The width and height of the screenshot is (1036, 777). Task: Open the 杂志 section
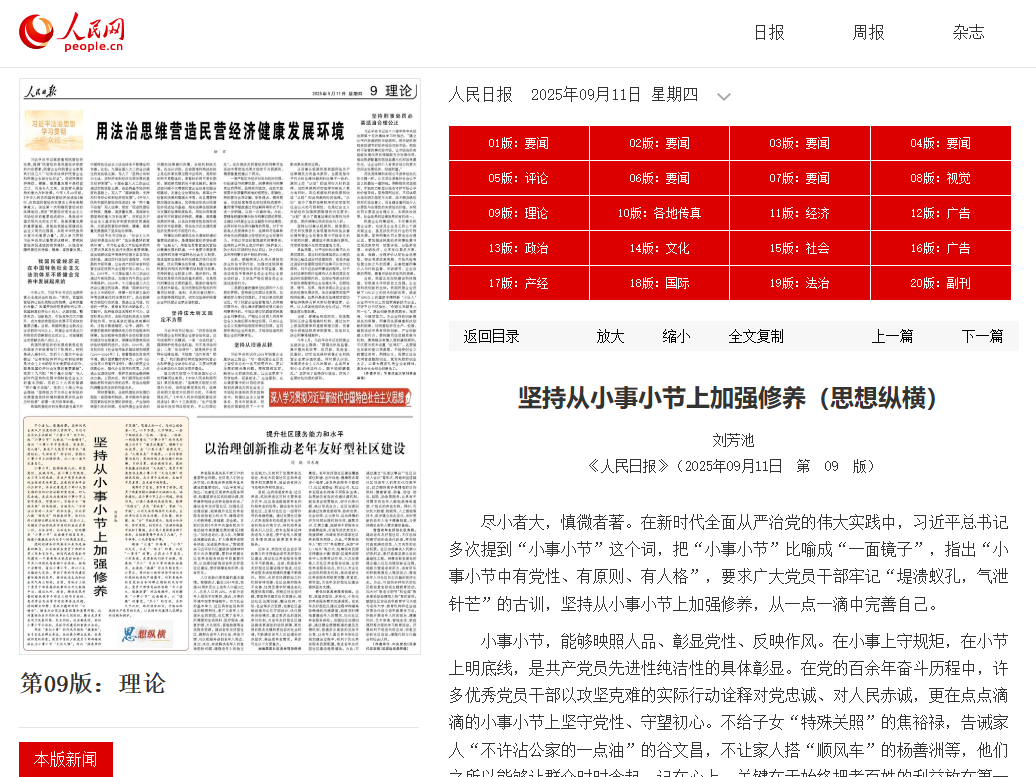click(x=969, y=32)
